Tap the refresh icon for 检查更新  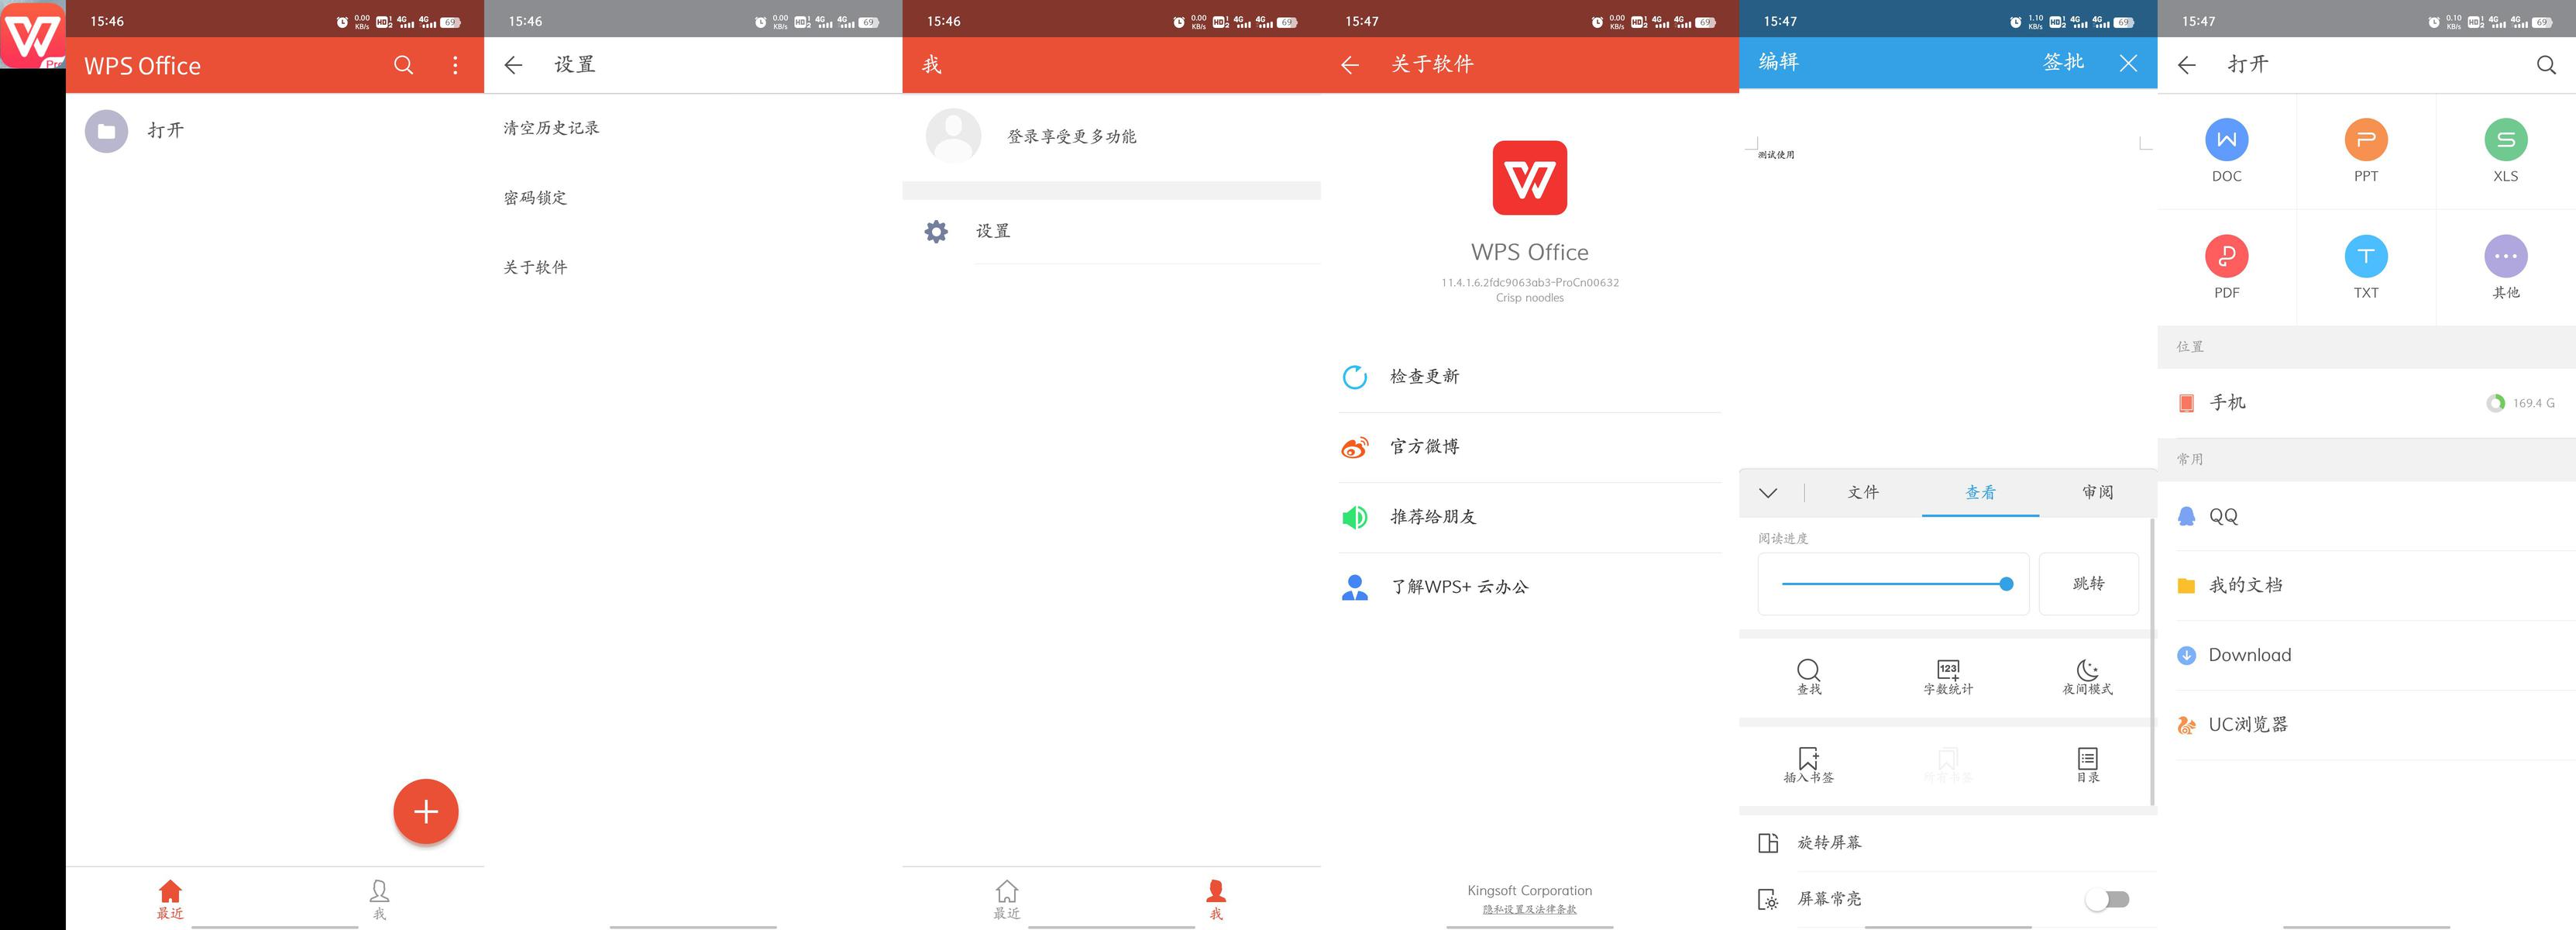point(1355,377)
